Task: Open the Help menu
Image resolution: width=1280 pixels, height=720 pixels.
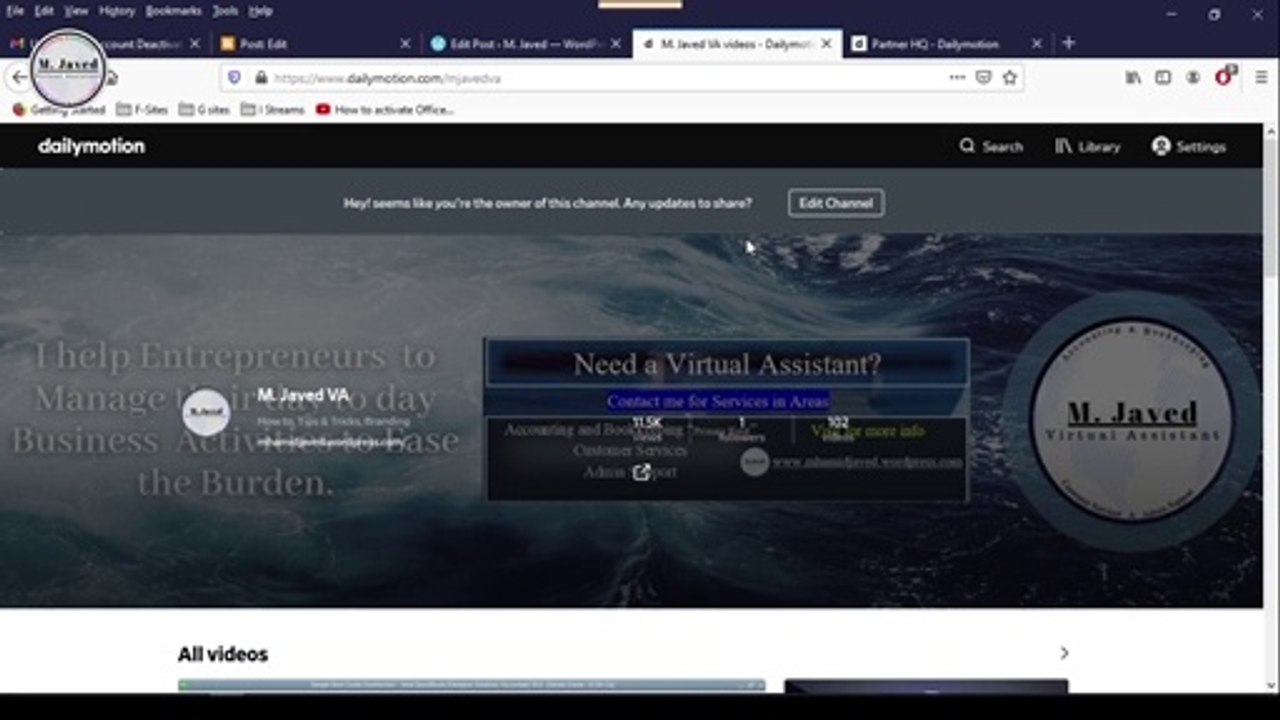Action: coord(260,10)
